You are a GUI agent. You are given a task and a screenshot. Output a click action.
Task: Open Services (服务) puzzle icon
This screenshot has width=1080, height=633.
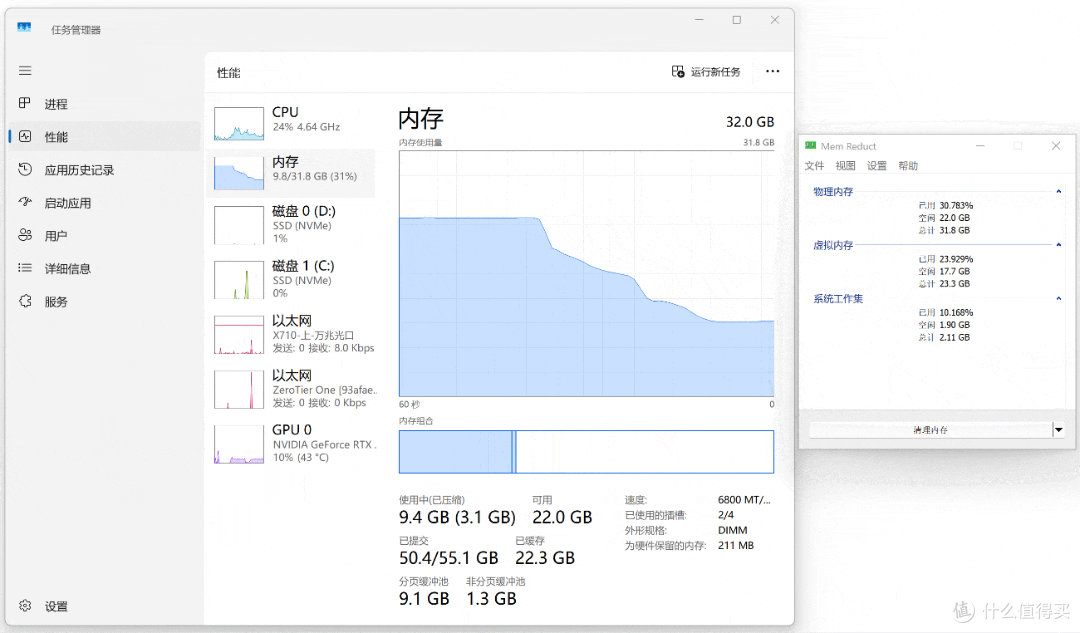pyautogui.click(x=25, y=301)
